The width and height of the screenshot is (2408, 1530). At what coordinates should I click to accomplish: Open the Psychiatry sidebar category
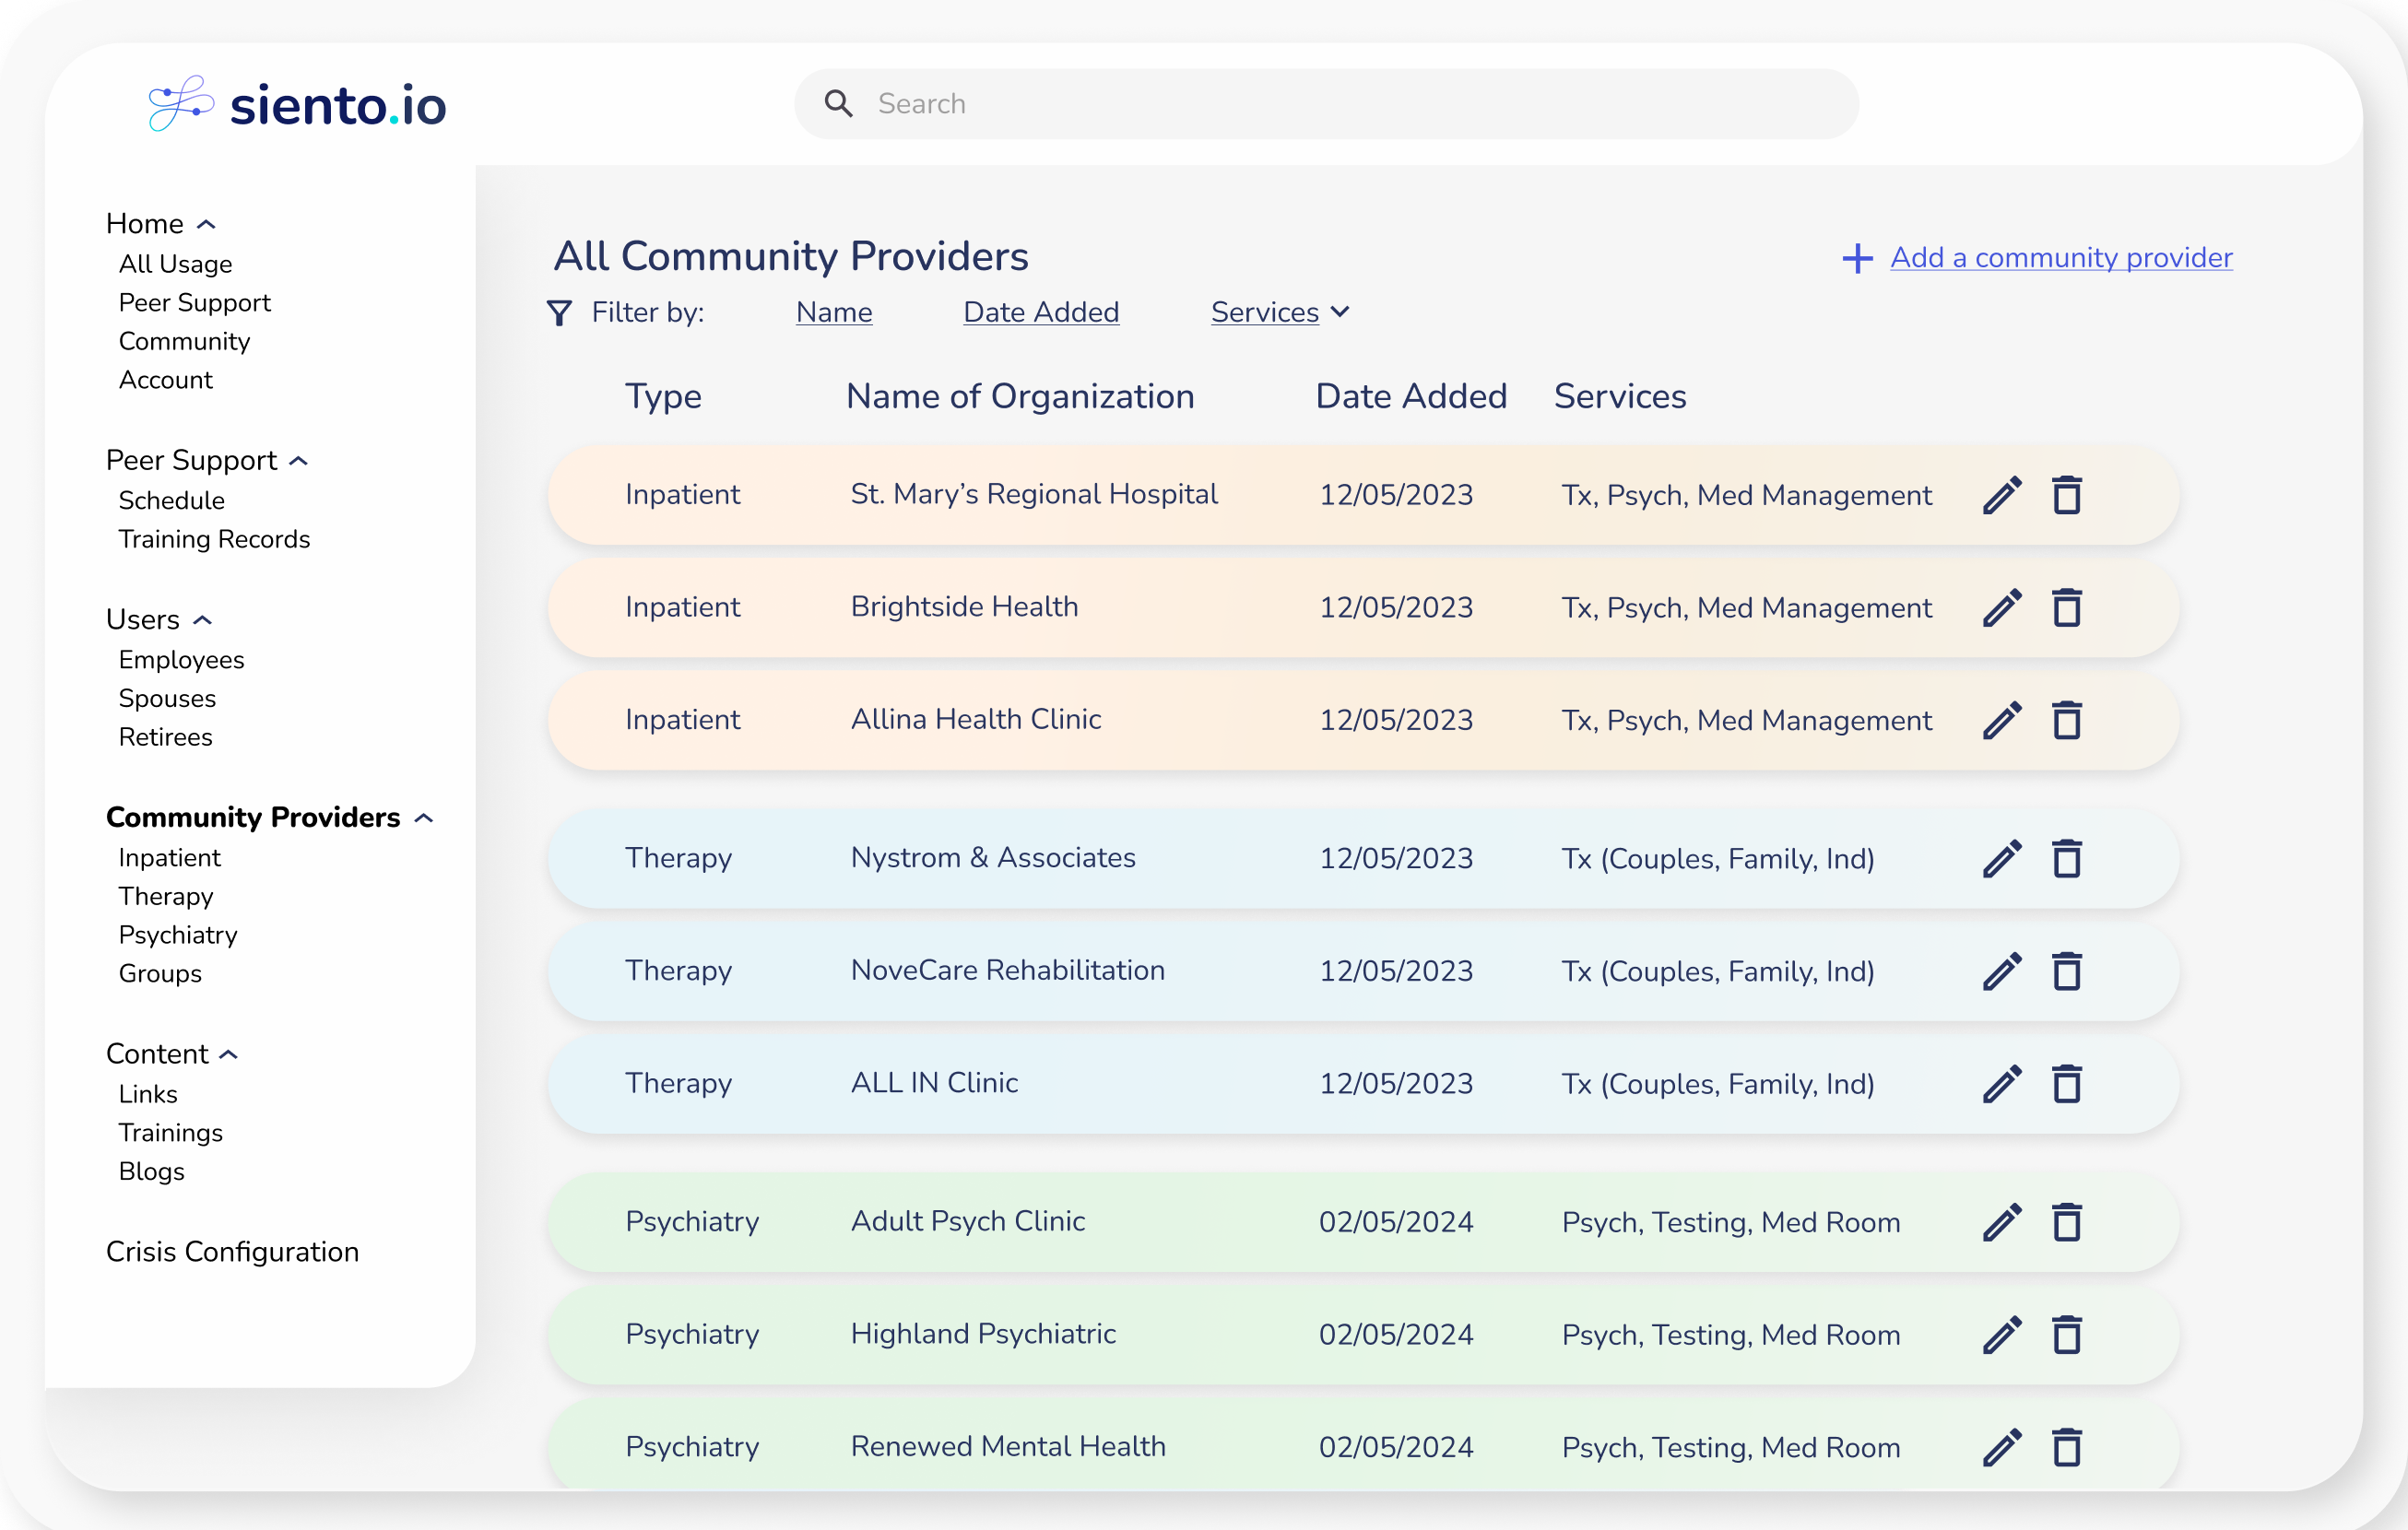pyautogui.click(x=175, y=934)
